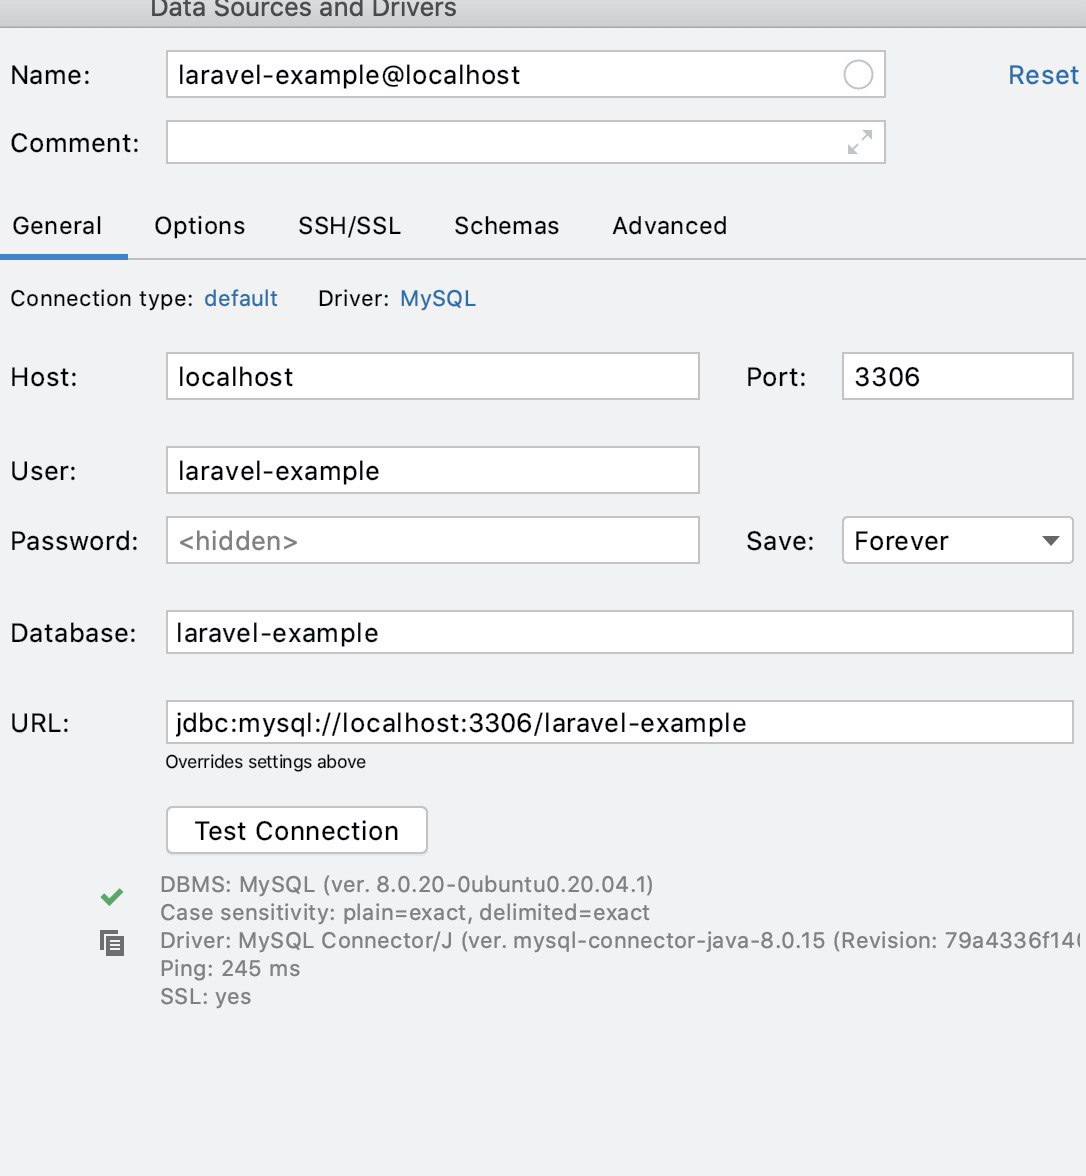
Task: Click the Test Connection button
Action: tap(297, 830)
